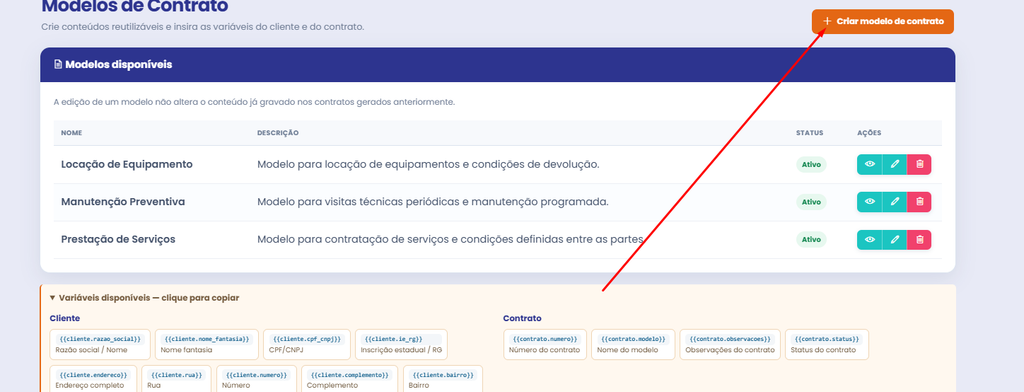Image resolution: width=1024 pixels, height=392 pixels.
Task: Click the Contrato variables group heading
Action: click(522, 318)
